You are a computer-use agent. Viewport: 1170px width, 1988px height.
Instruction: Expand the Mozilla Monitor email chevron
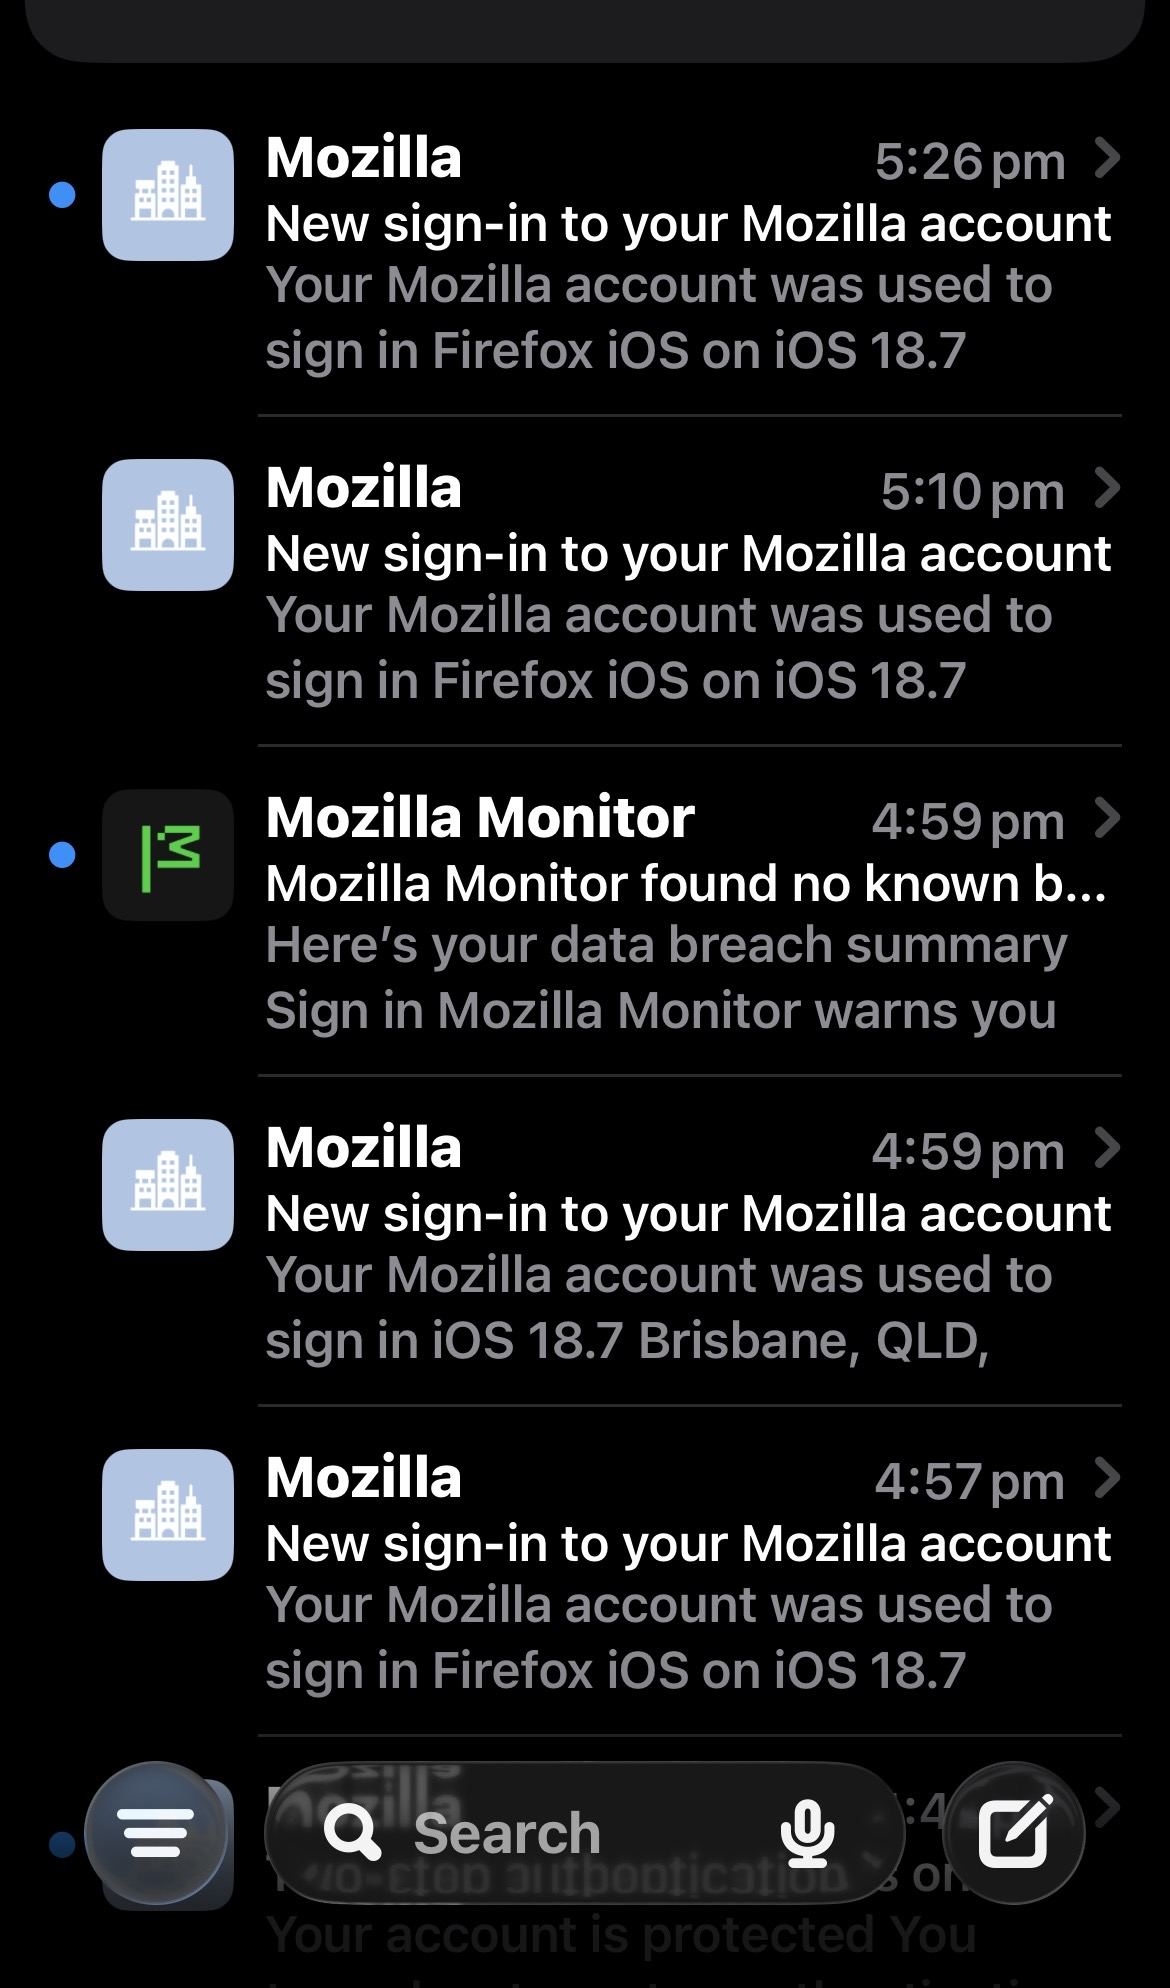[1107, 818]
